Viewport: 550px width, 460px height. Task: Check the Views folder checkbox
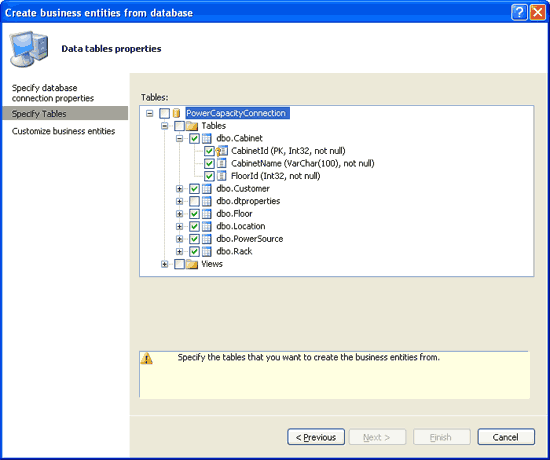coord(179,264)
